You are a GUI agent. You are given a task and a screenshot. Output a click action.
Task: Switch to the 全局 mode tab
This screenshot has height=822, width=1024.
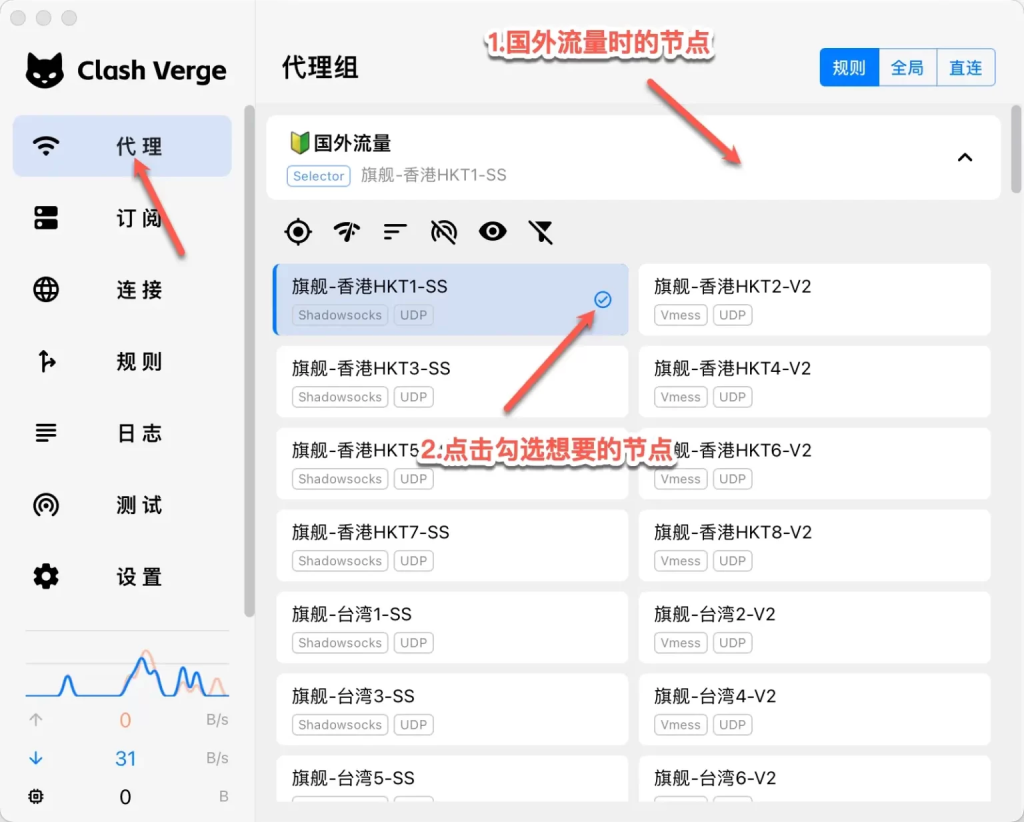tap(906, 67)
